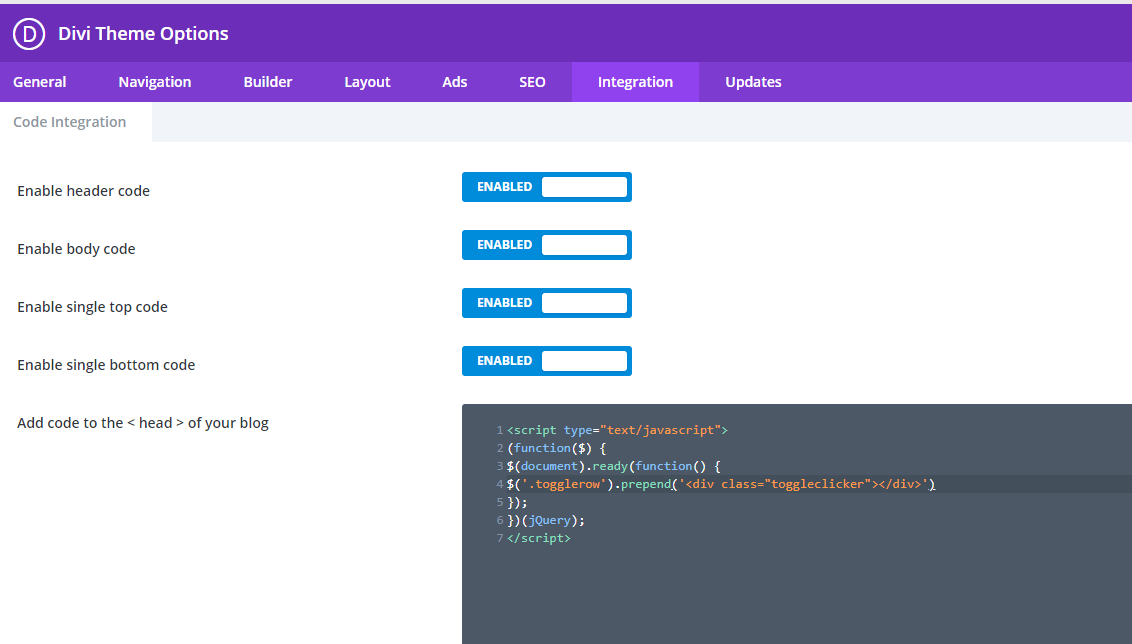Select the Ads tab
The height and width of the screenshot is (644, 1132).
tap(455, 82)
